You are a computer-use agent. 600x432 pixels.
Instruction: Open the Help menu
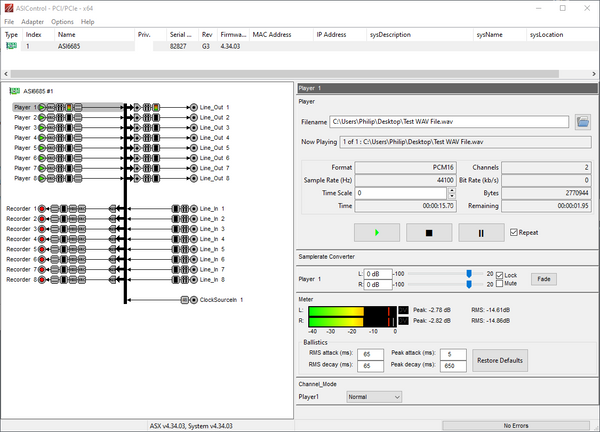point(88,22)
